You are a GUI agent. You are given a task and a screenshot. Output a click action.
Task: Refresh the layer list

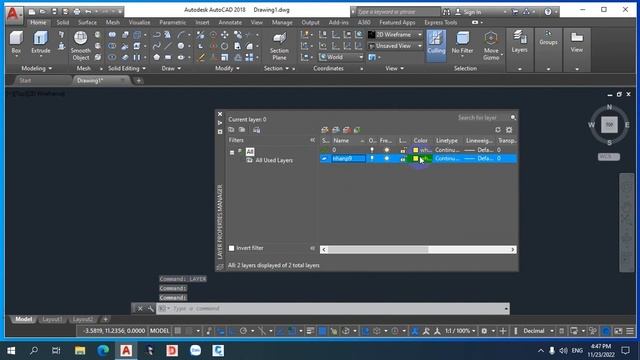pyautogui.click(x=498, y=130)
